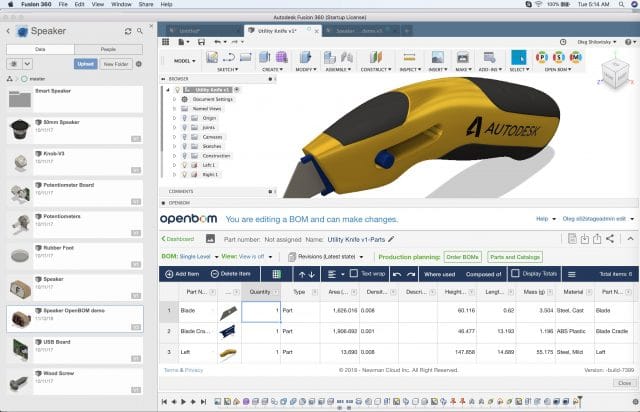This screenshot has height=412, width=640.
Task: Toggle visibility bulb of Joints folder
Action: pyautogui.click(x=184, y=127)
